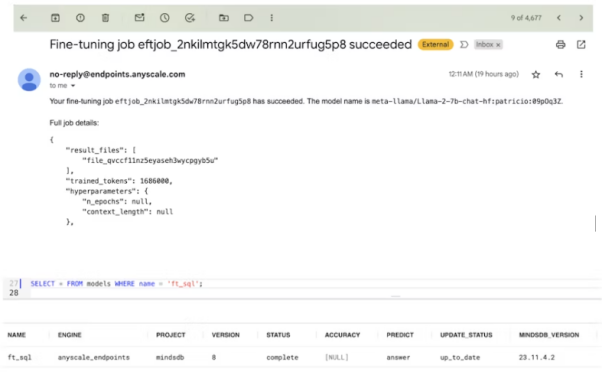Click "context_length": null line
The height and width of the screenshot is (372, 602).
(x=127, y=212)
